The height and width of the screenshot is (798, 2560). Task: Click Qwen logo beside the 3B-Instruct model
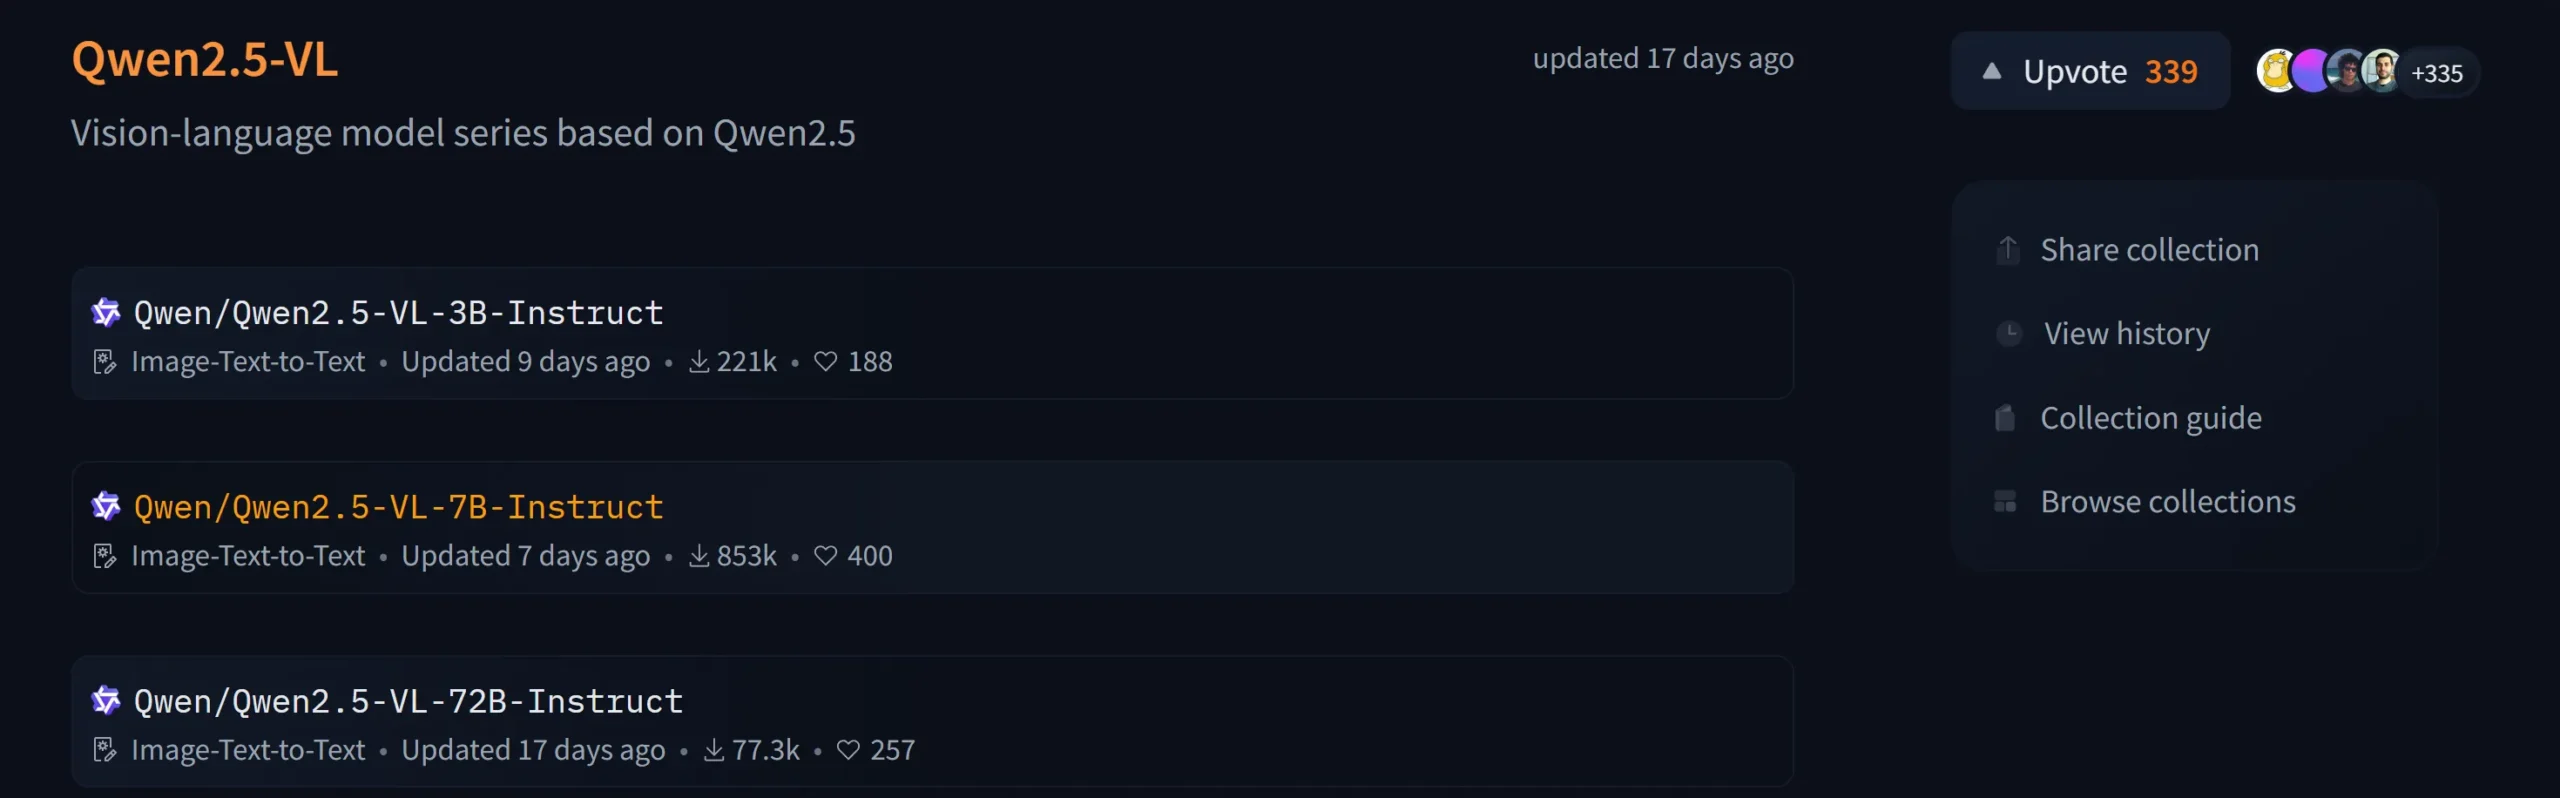click(106, 313)
